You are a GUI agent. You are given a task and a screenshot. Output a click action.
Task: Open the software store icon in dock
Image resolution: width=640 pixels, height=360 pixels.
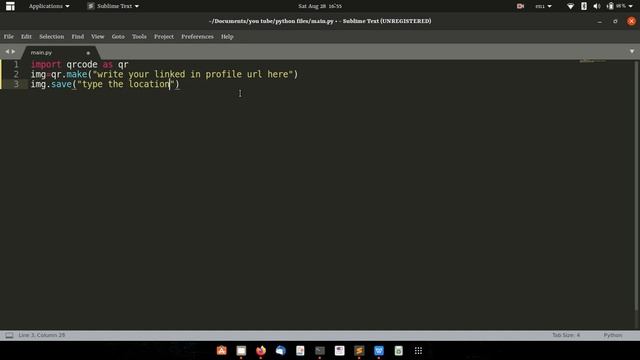(x=222, y=351)
